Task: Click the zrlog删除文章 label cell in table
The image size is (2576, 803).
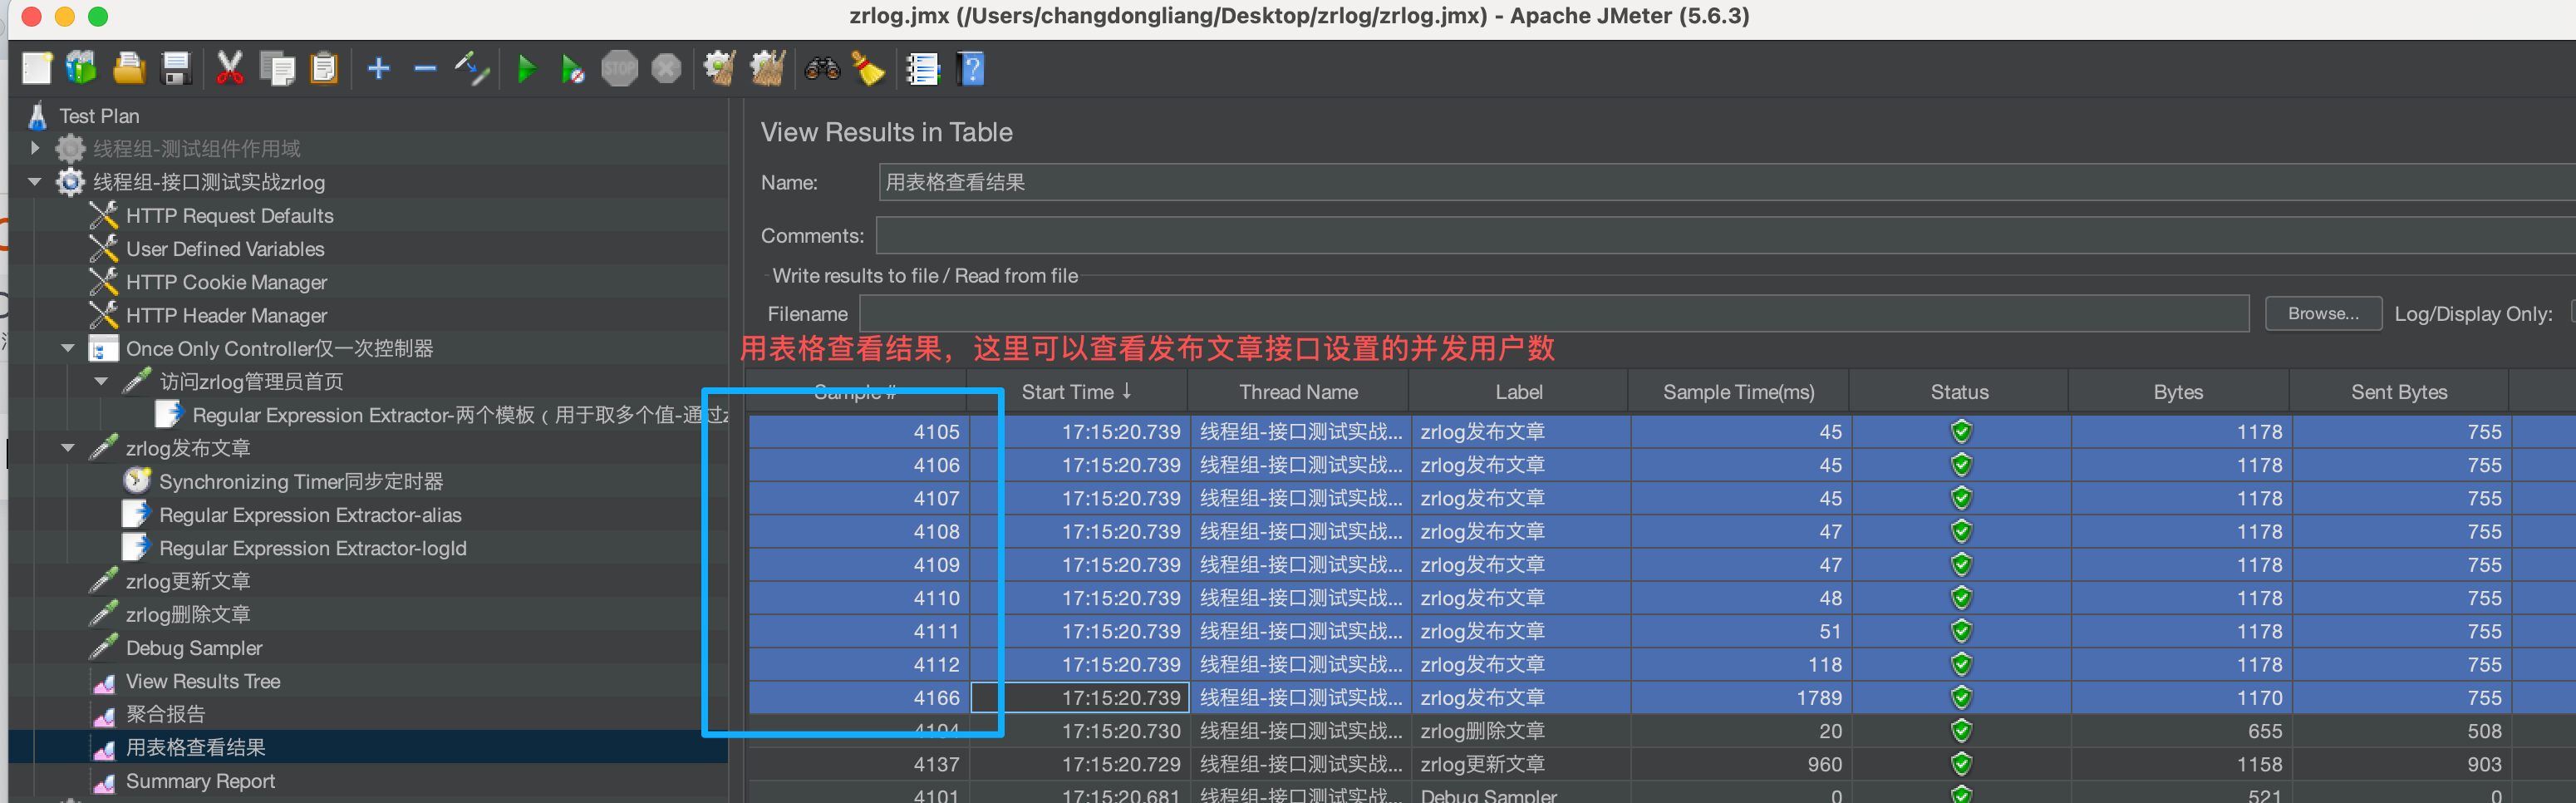Action: click(x=1519, y=731)
